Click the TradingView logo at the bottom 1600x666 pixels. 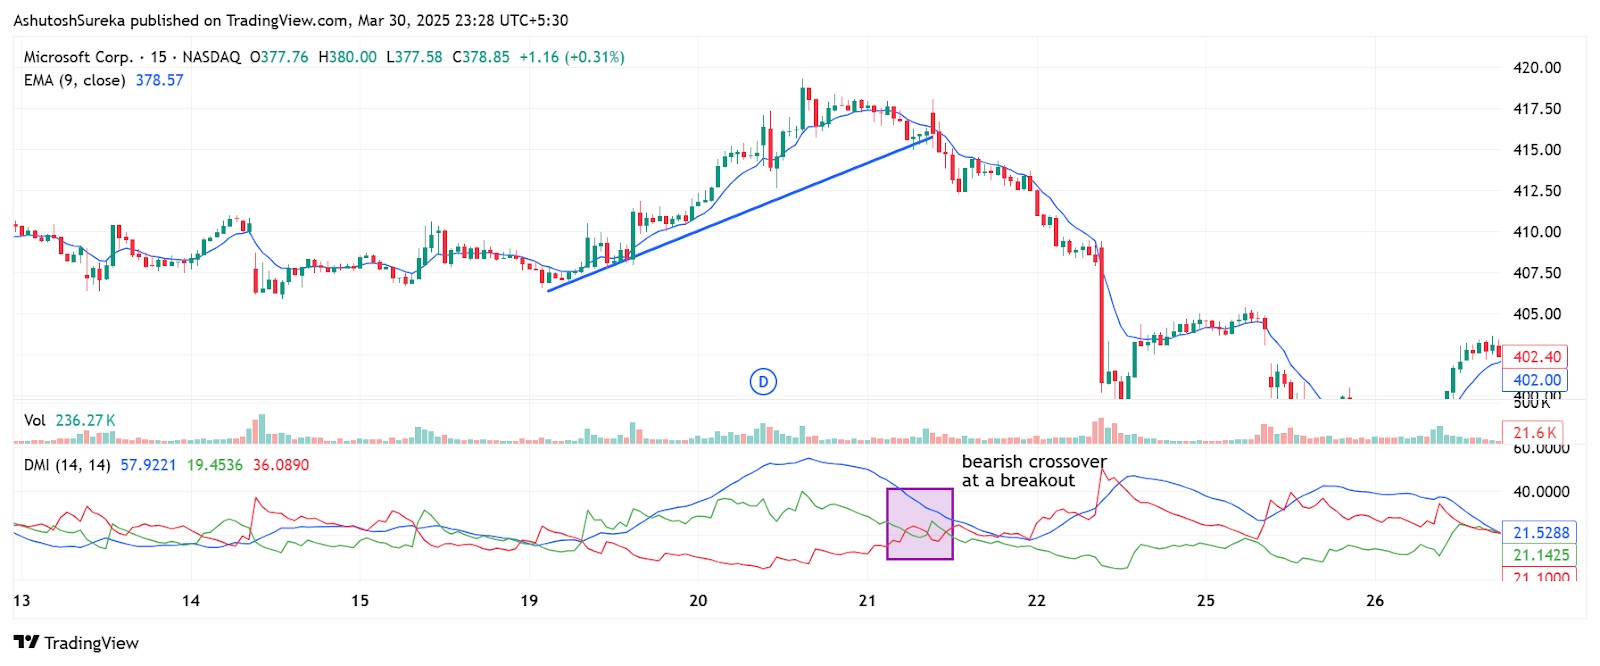point(76,642)
